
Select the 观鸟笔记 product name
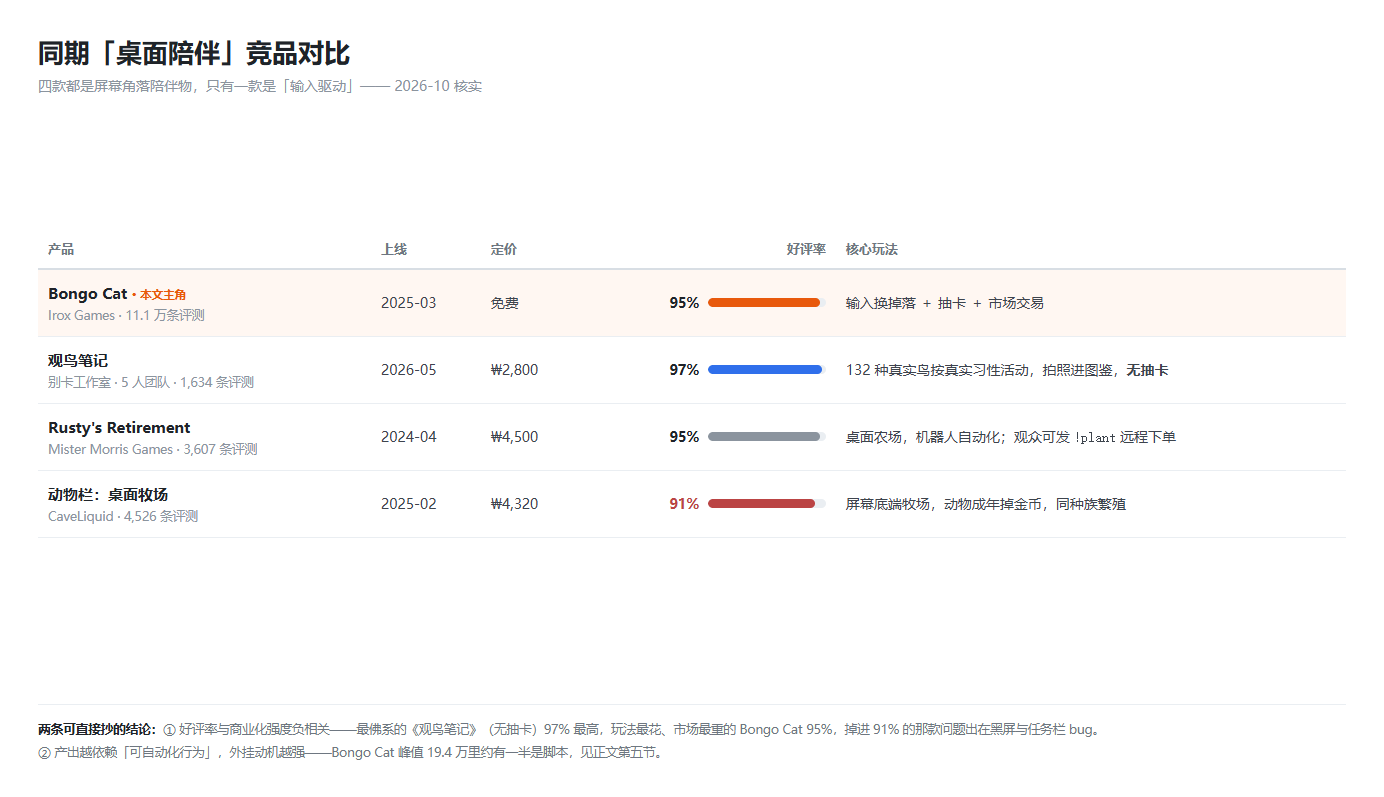coord(78,361)
